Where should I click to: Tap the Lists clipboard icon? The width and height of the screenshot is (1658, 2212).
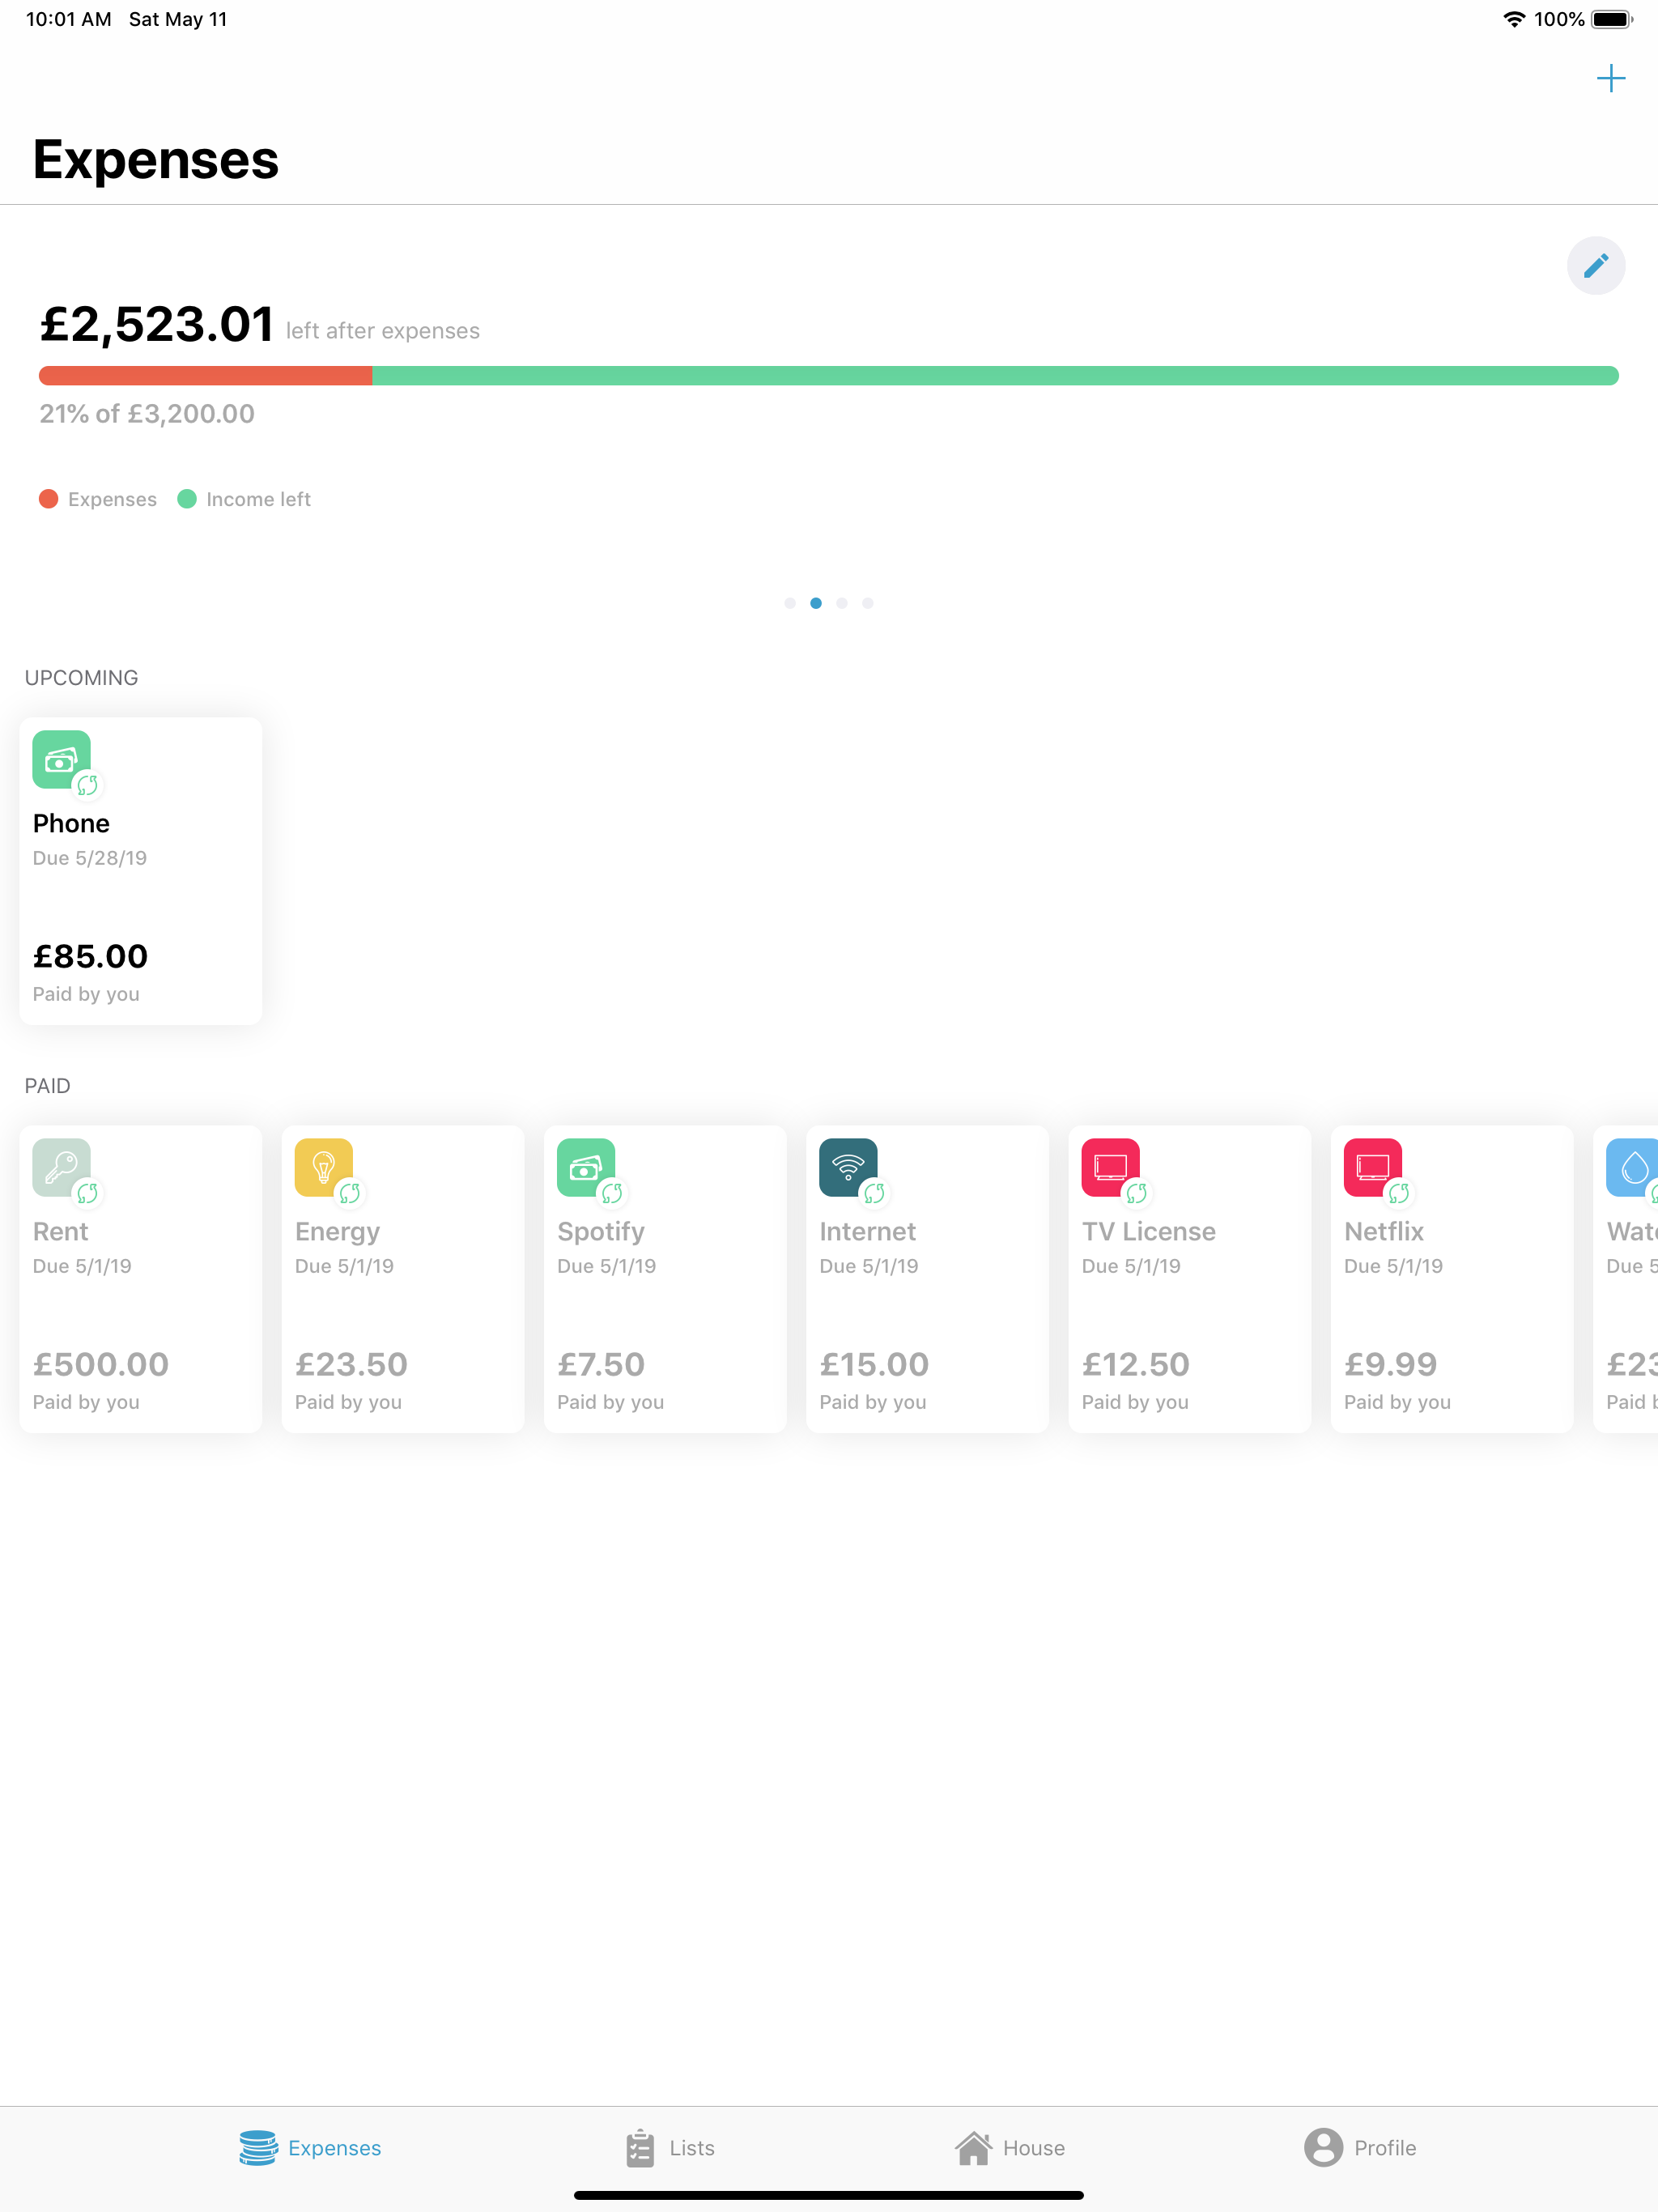[640, 2147]
